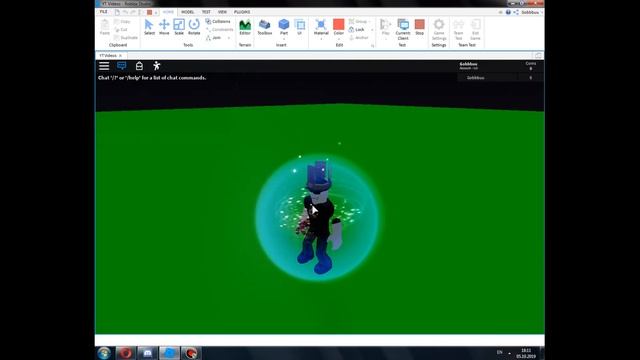This screenshot has width=640, height=360.
Task: Open the Terrain Editor
Action: pos(245,27)
